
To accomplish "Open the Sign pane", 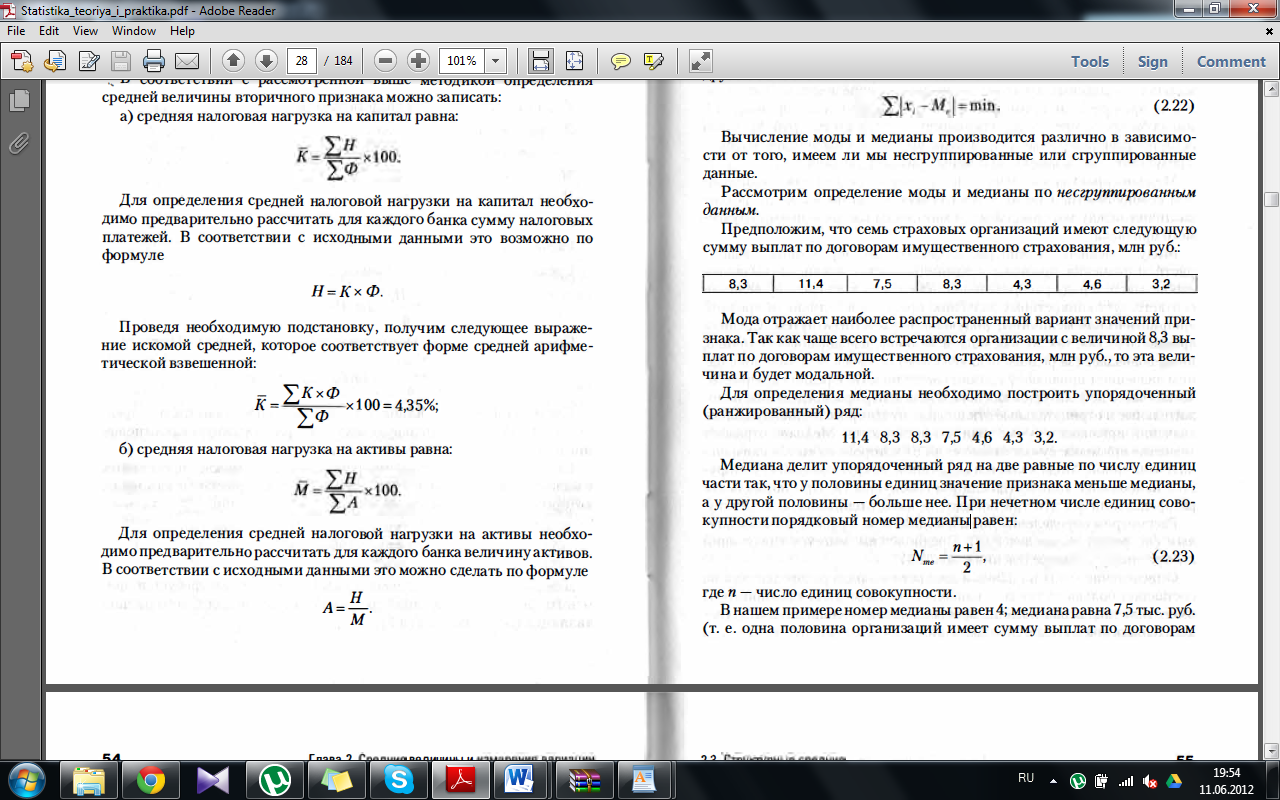I will tap(1152, 61).
